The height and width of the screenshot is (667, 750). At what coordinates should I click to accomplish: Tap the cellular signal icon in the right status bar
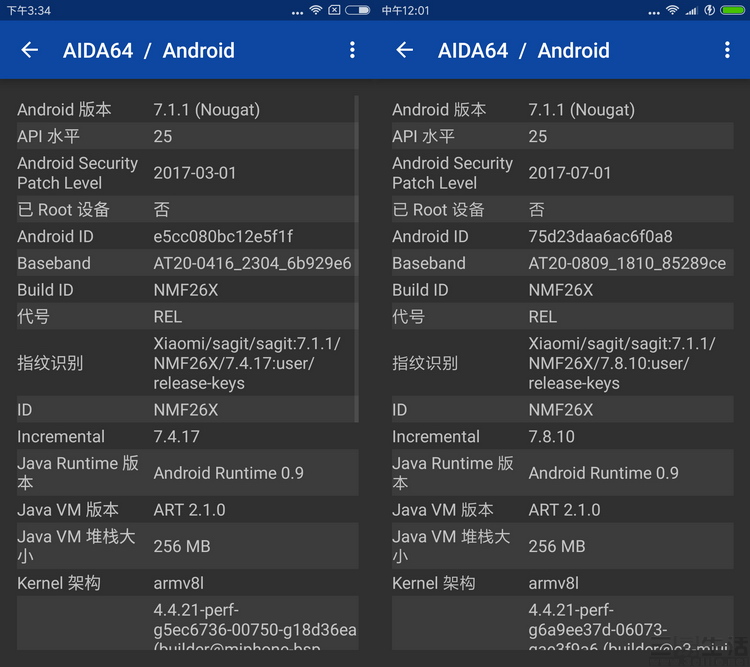(x=692, y=10)
